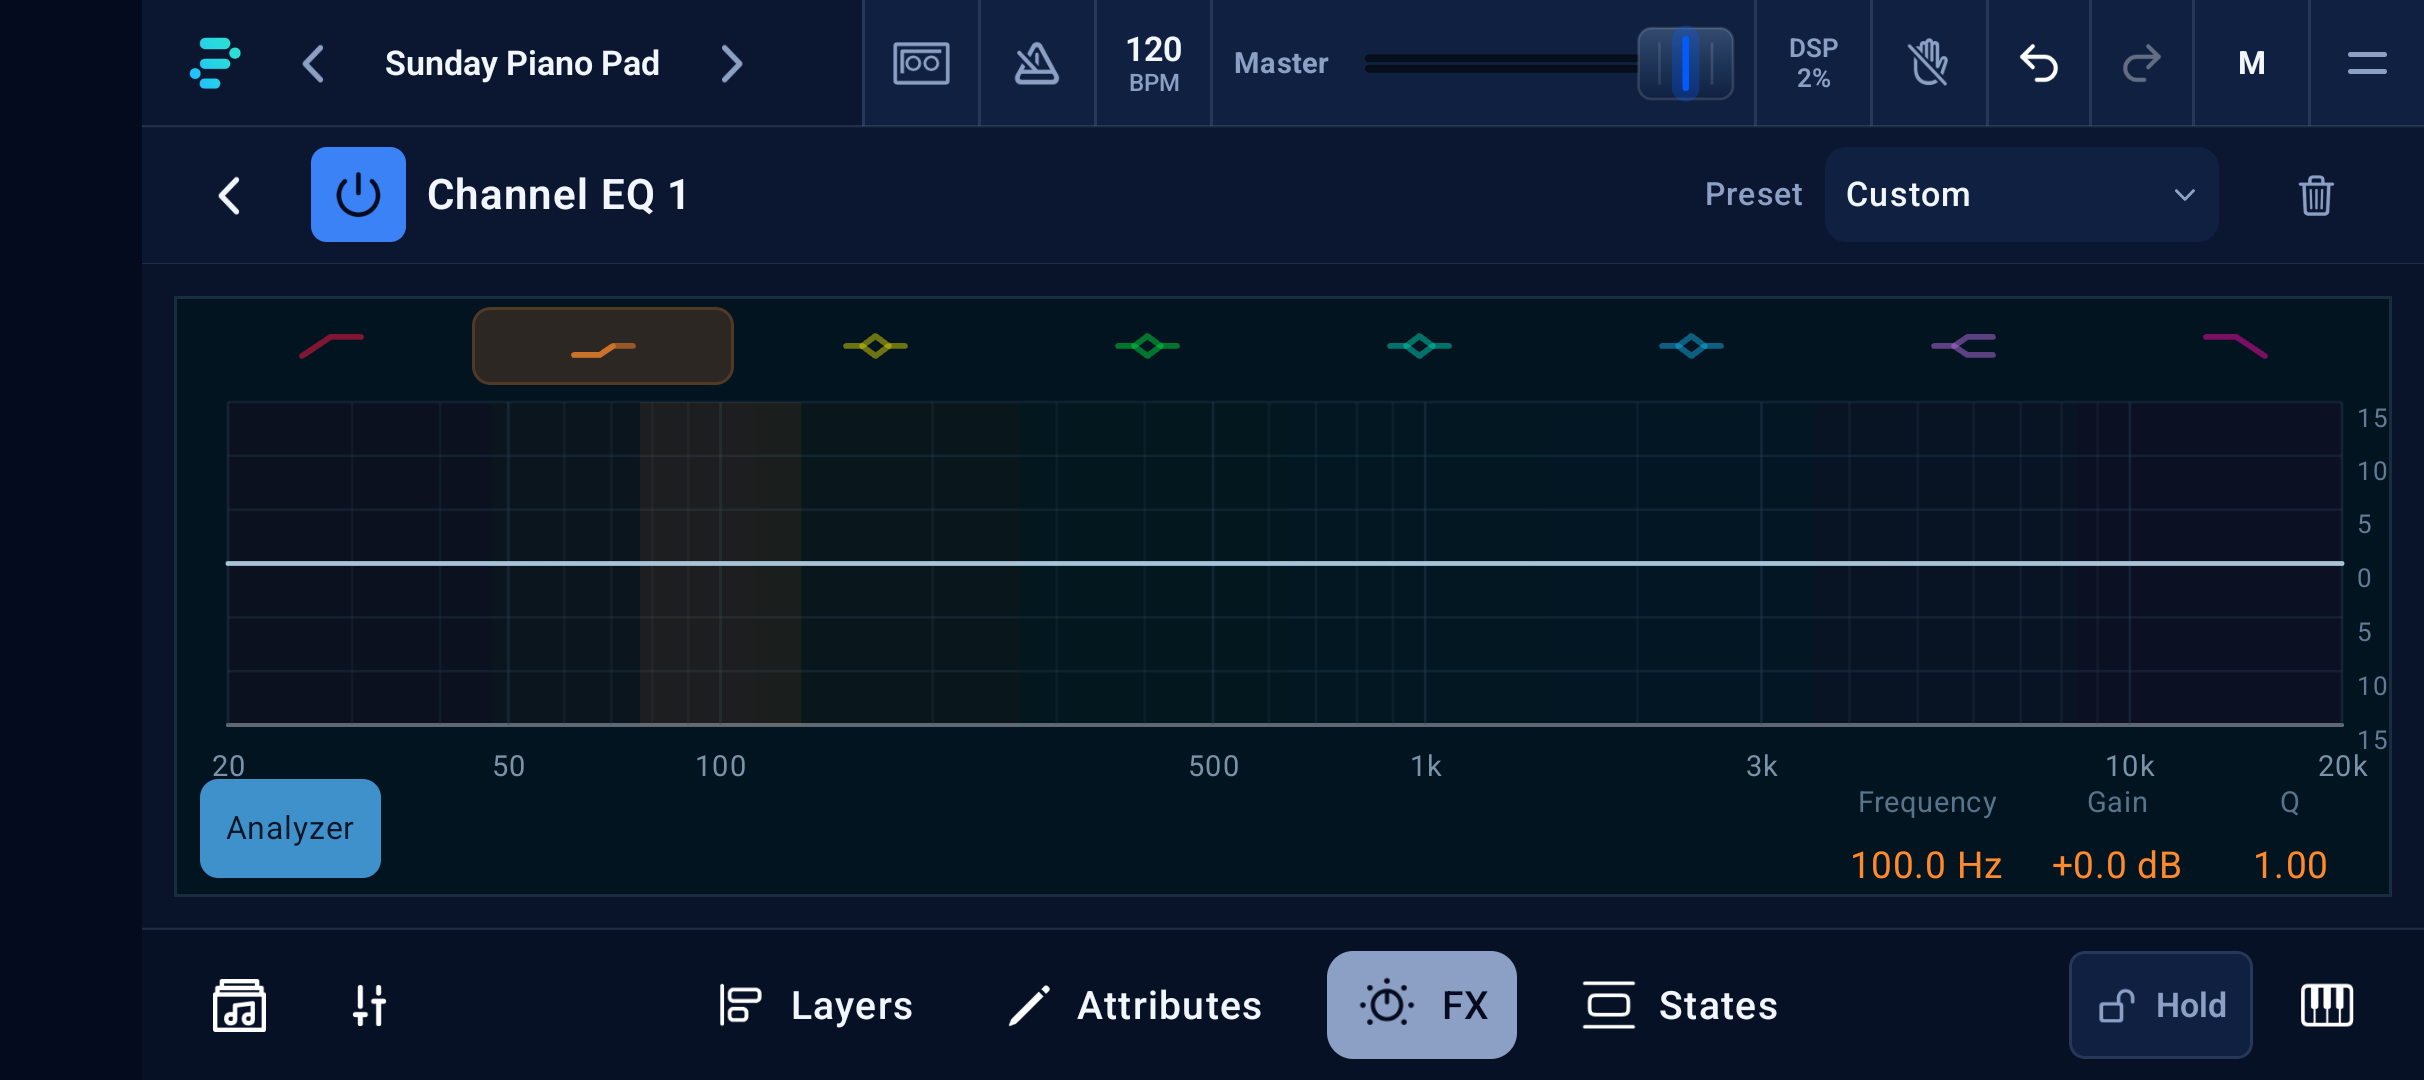
Task: Open the app logo menu
Action: click(x=215, y=63)
